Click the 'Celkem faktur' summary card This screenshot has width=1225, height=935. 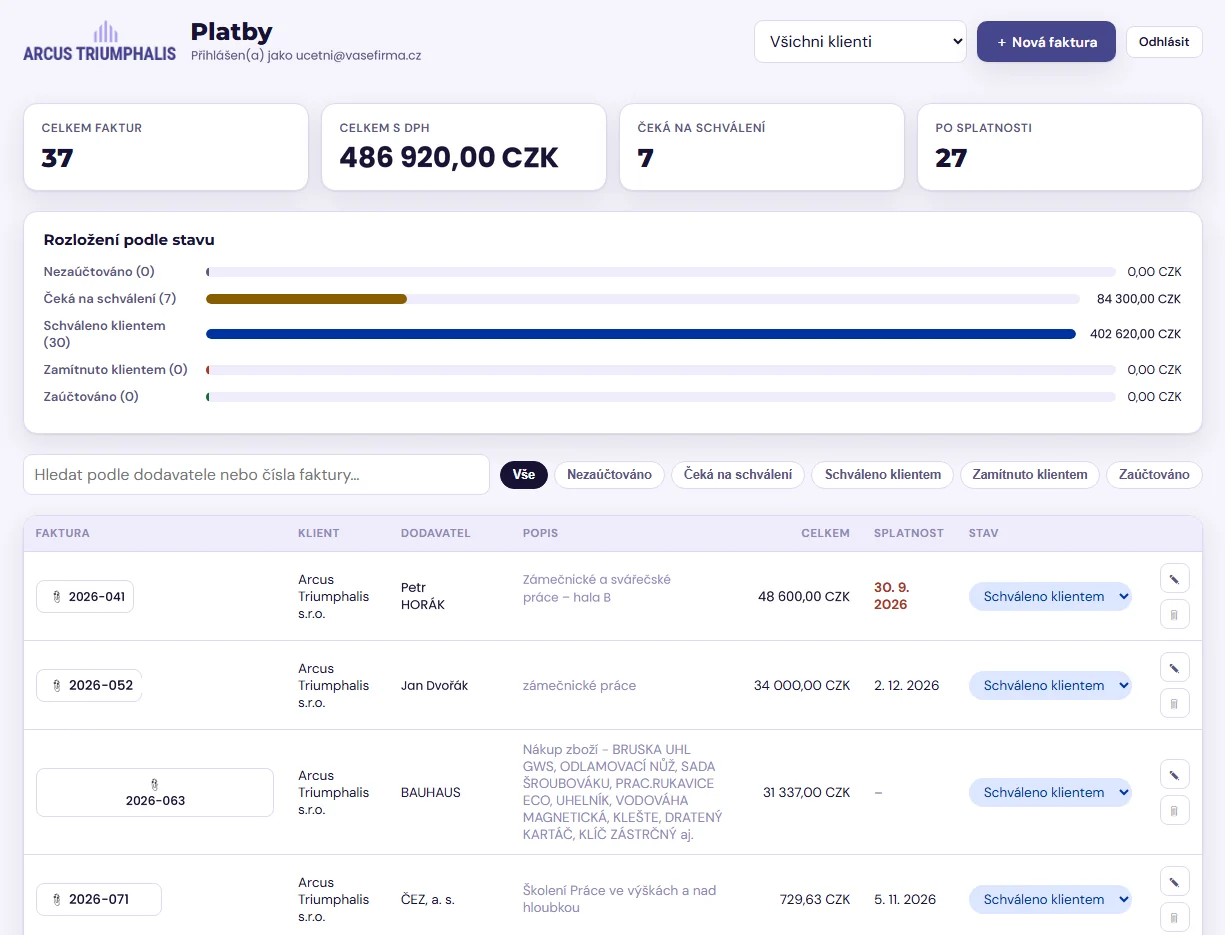[x=166, y=147]
